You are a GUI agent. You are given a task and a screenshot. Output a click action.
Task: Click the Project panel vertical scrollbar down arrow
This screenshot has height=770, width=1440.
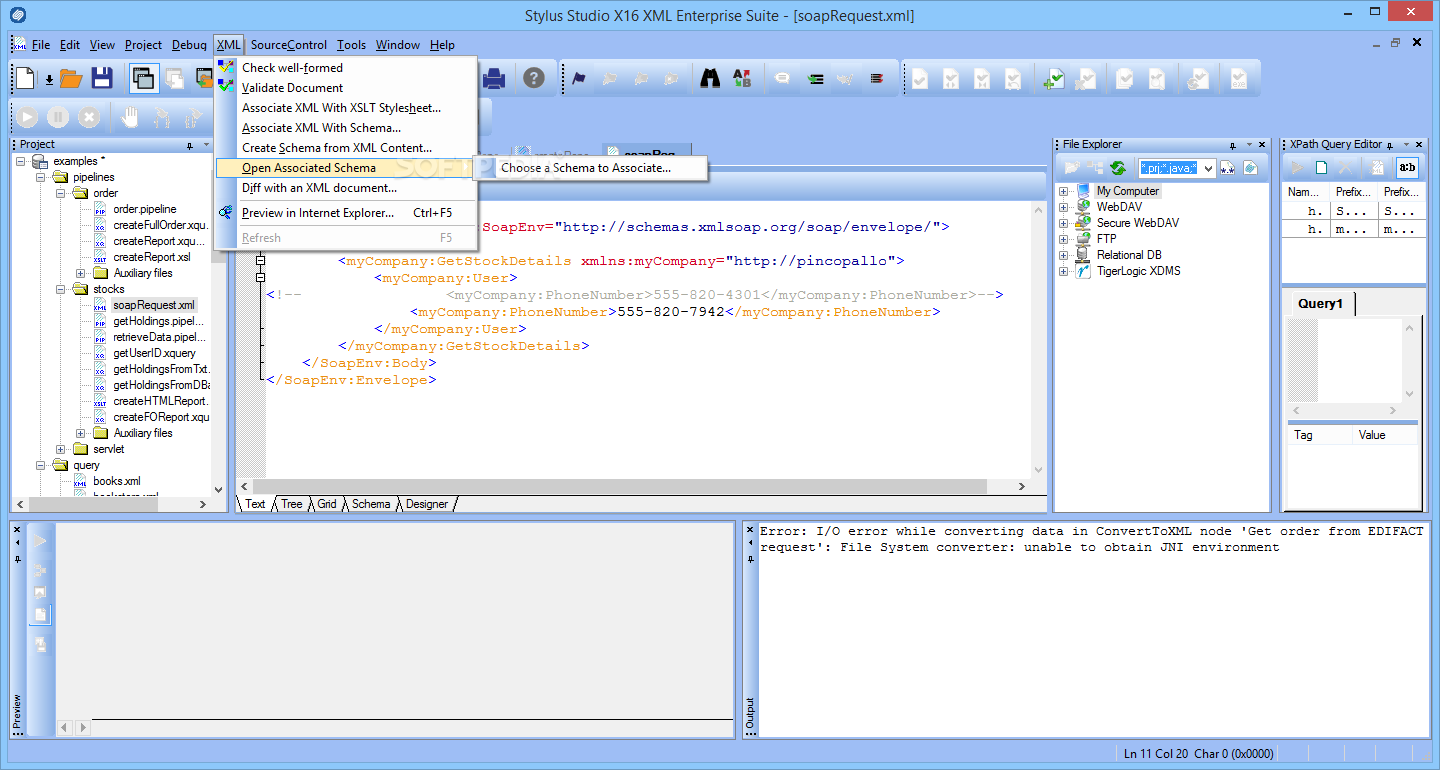(220, 490)
